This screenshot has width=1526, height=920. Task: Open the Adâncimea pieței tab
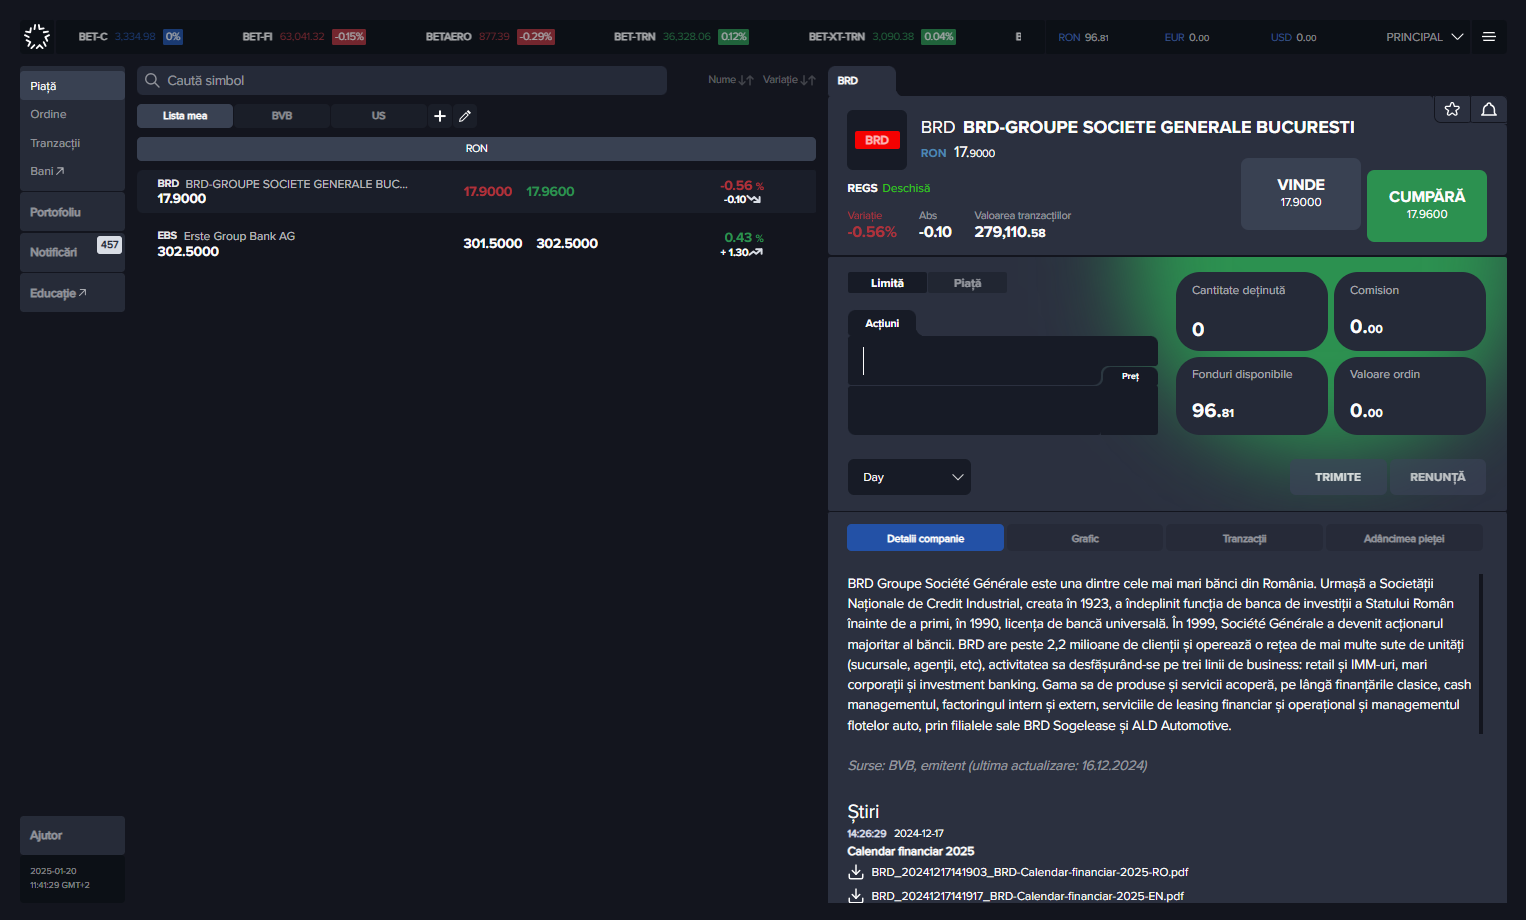[1404, 538]
